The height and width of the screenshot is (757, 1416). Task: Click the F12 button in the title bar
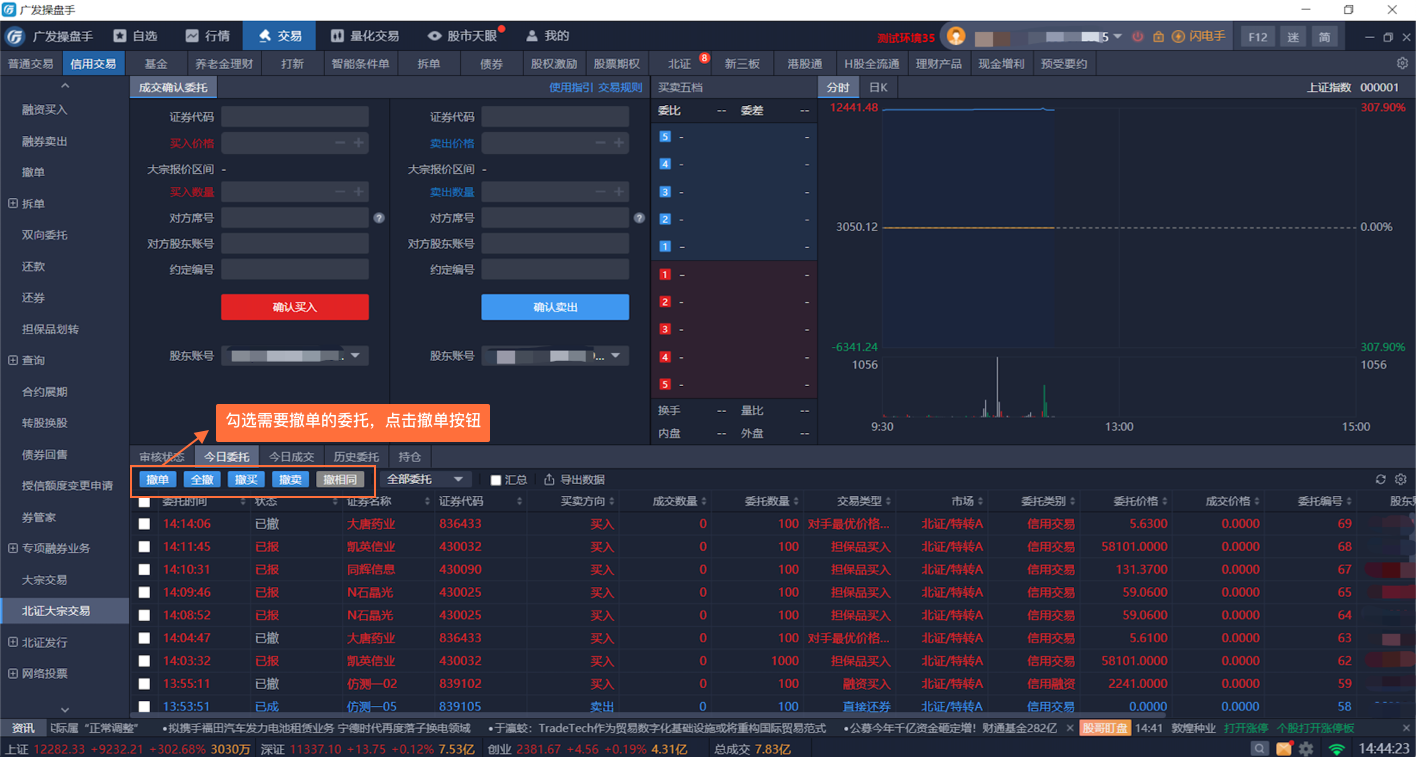1257,37
